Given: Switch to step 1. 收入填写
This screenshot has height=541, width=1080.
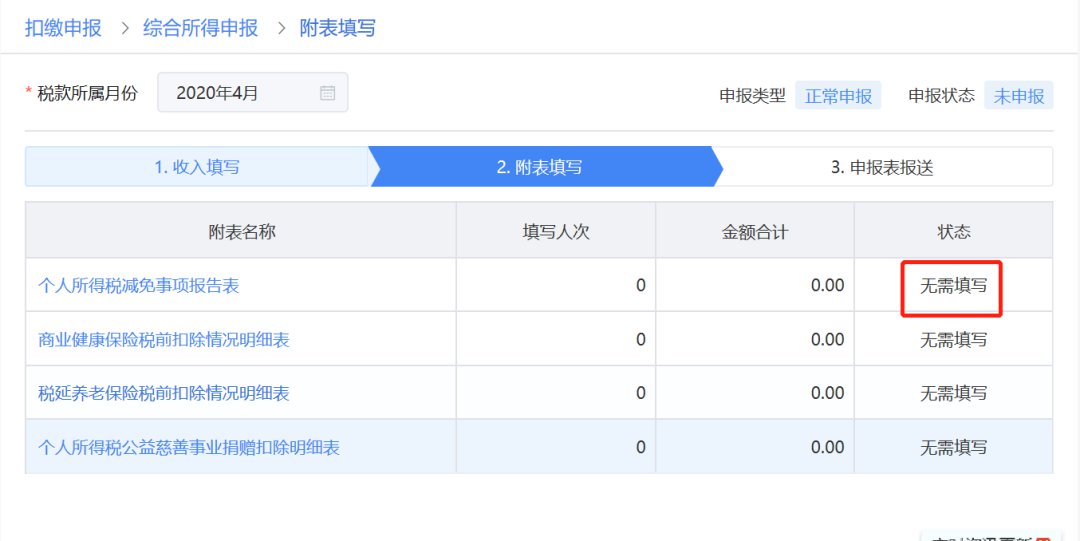Looking at the screenshot, I should 197,167.
